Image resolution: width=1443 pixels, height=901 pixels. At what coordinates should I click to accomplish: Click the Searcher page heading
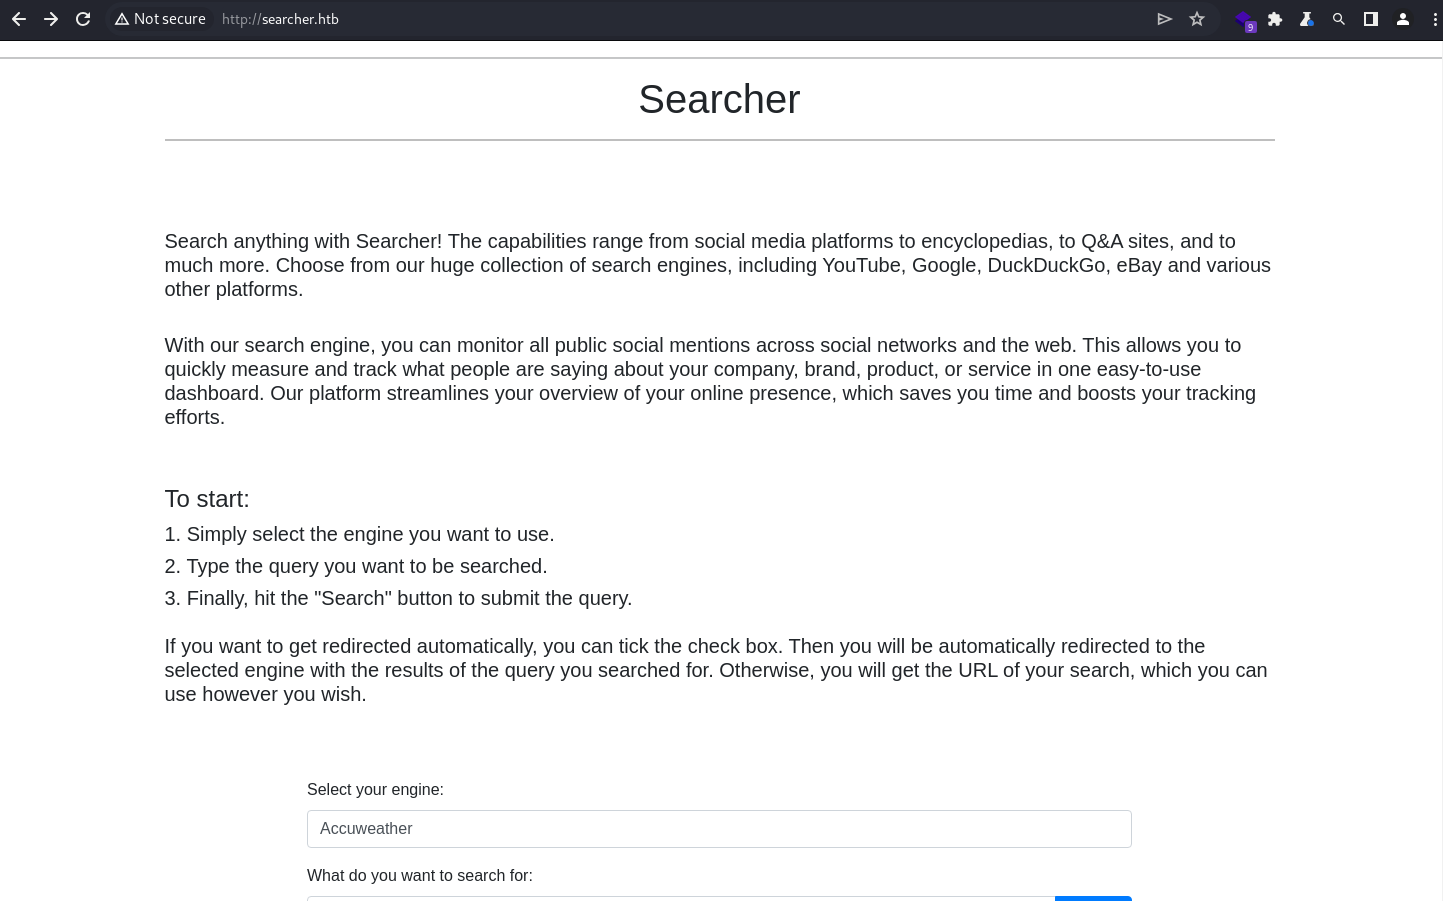tap(719, 99)
